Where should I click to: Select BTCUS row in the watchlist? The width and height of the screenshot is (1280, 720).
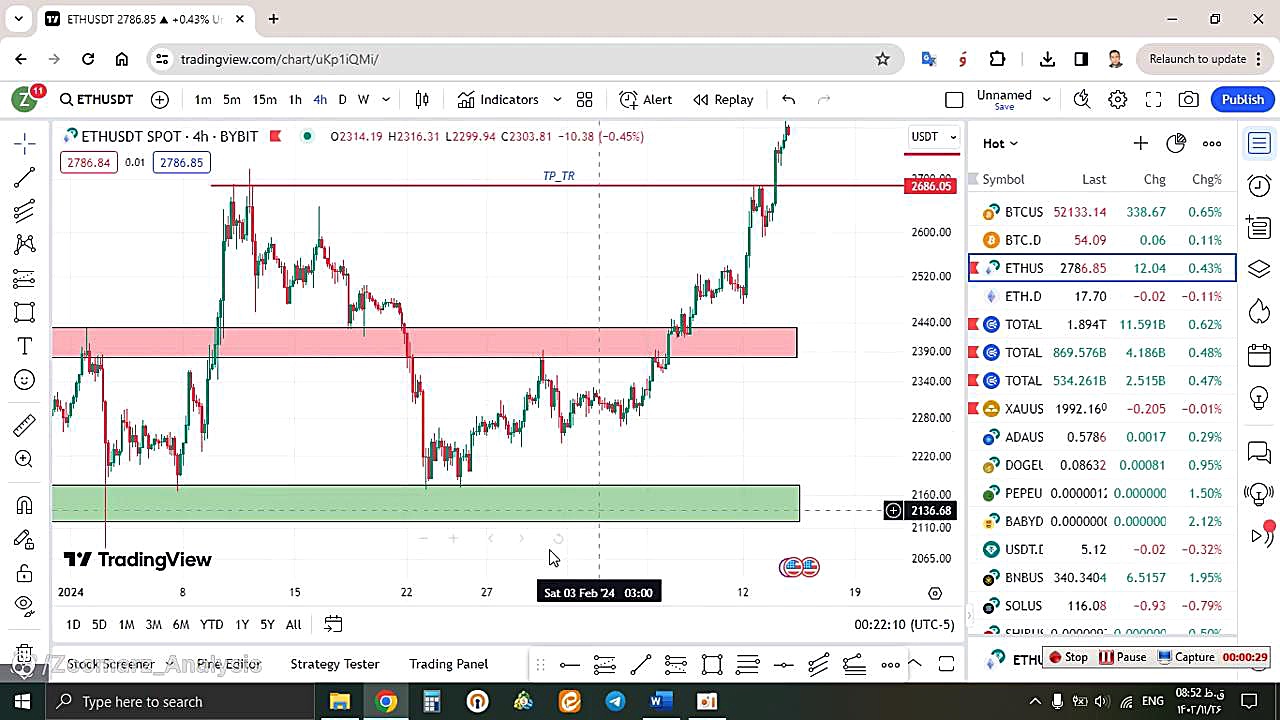pyautogui.click(x=1102, y=212)
